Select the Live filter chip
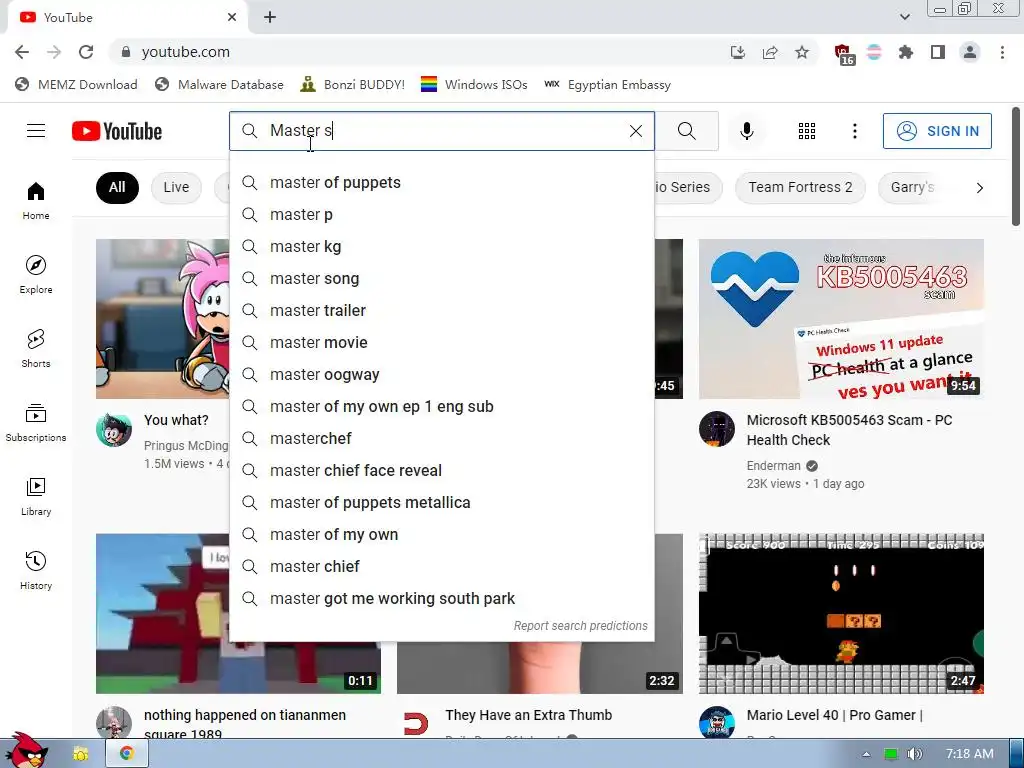1024x768 pixels. (176, 188)
